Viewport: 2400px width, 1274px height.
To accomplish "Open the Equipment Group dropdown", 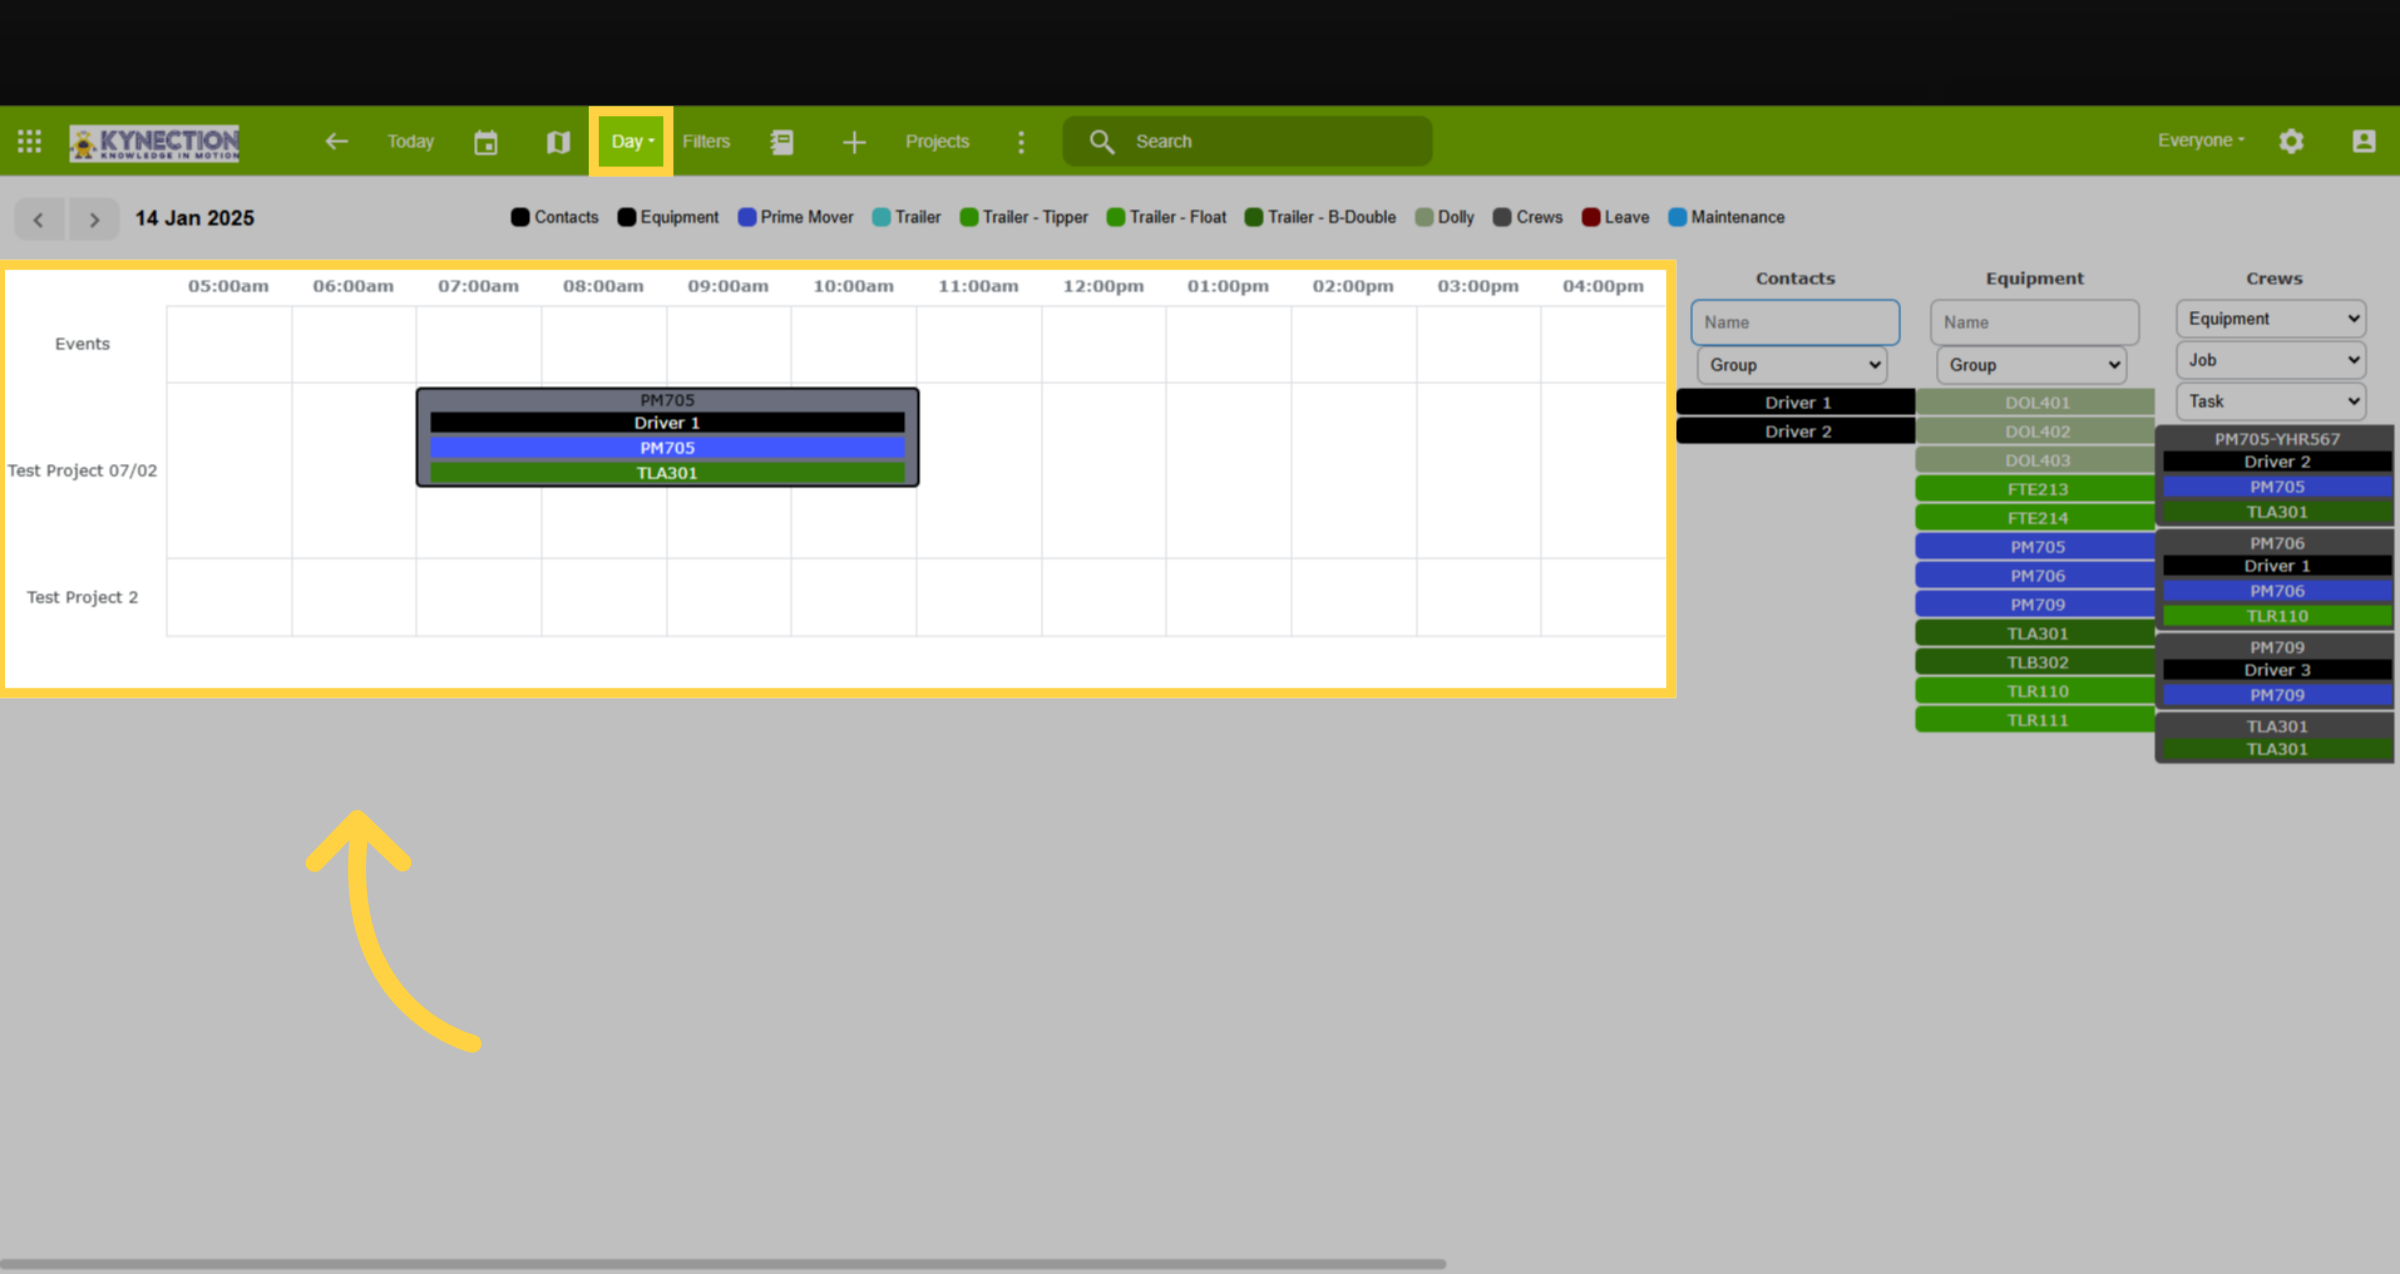I will click(2032, 365).
